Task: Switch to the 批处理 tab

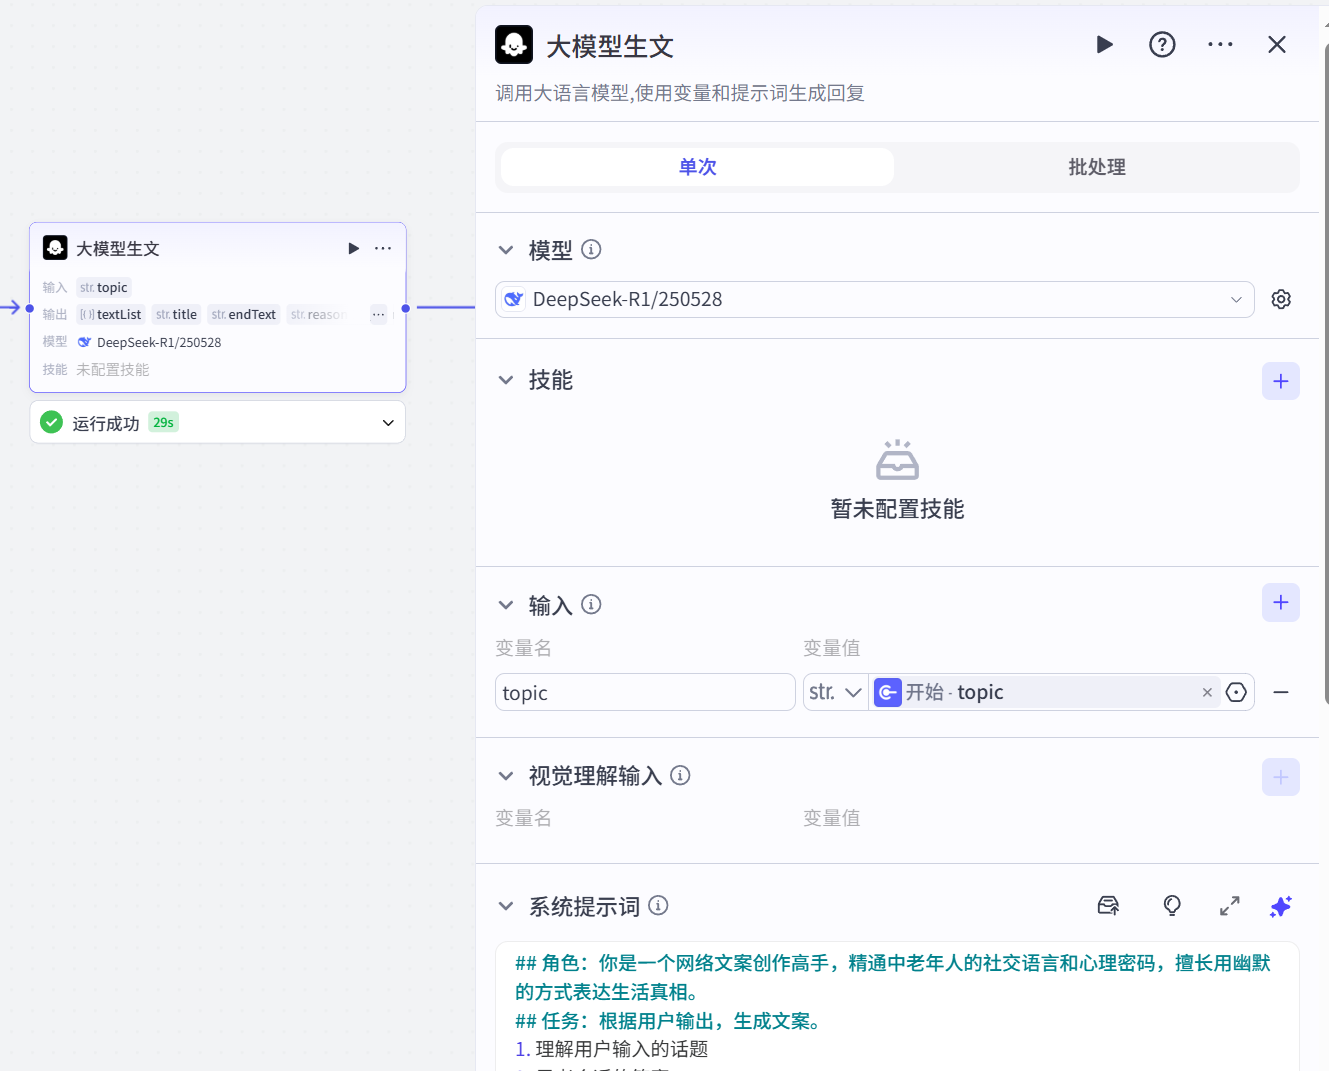Action: (1097, 167)
